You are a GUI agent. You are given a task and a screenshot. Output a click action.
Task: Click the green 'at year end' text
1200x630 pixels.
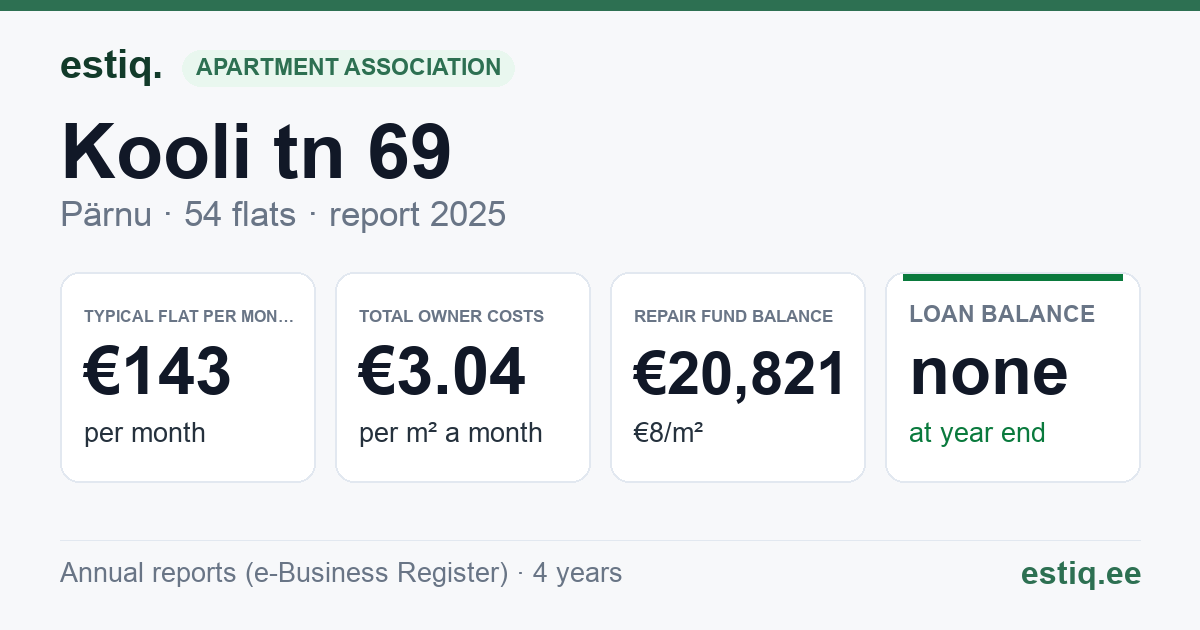coord(977,433)
